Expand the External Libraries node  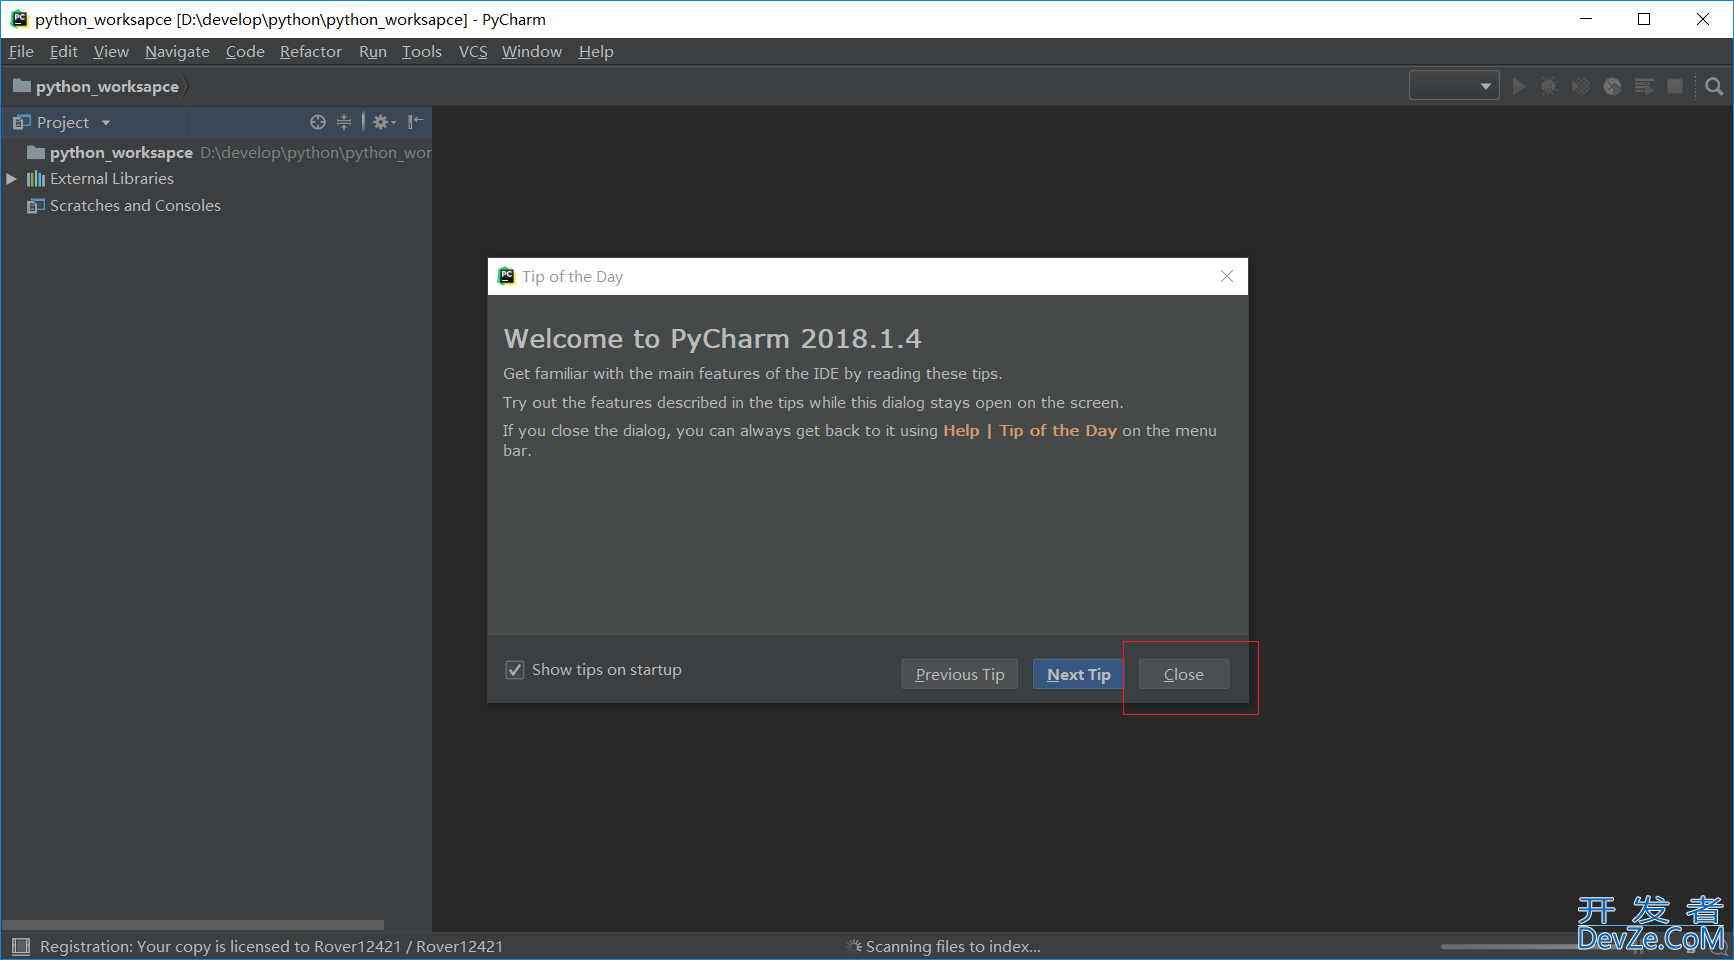[x=12, y=179]
